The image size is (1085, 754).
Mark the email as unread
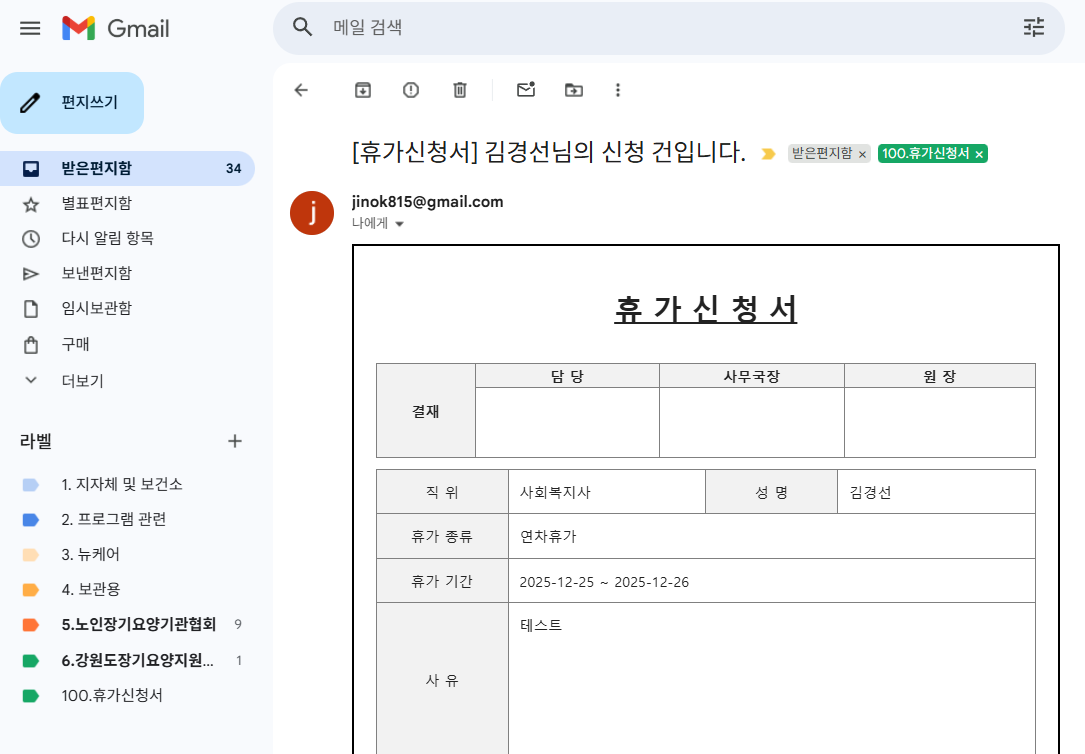click(x=526, y=90)
